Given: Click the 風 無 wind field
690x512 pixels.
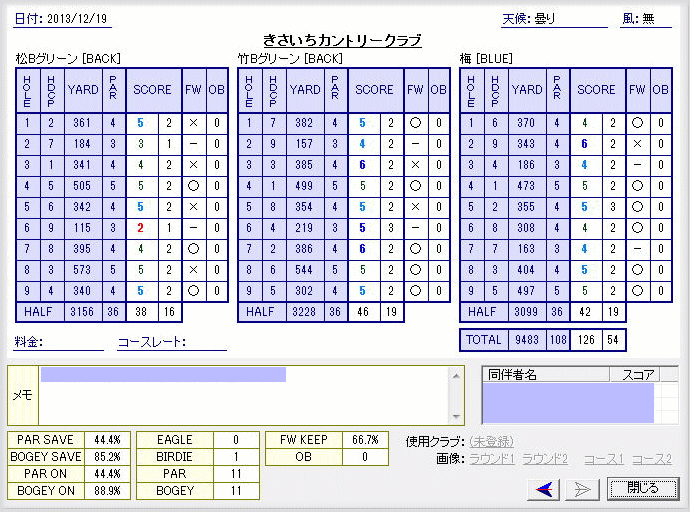Looking at the screenshot, I should (x=646, y=19).
